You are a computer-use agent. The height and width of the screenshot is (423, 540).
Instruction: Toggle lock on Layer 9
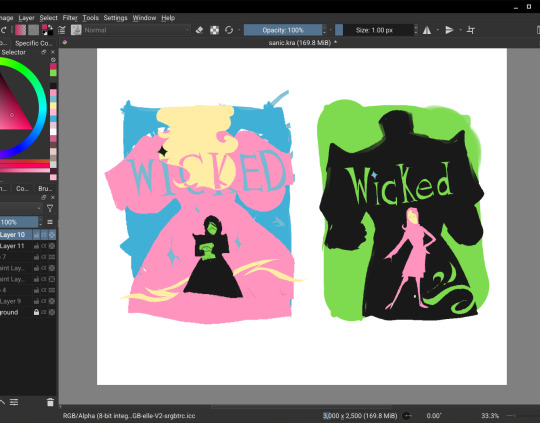(36, 301)
